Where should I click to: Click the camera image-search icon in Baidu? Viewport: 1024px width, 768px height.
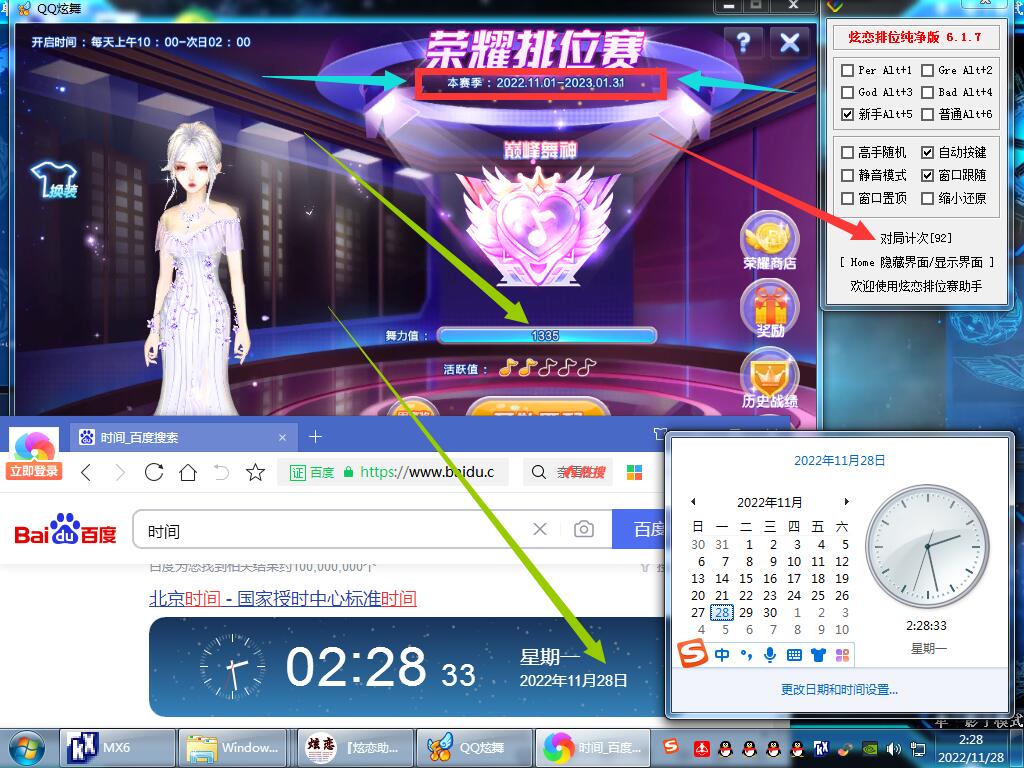(x=584, y=529)
